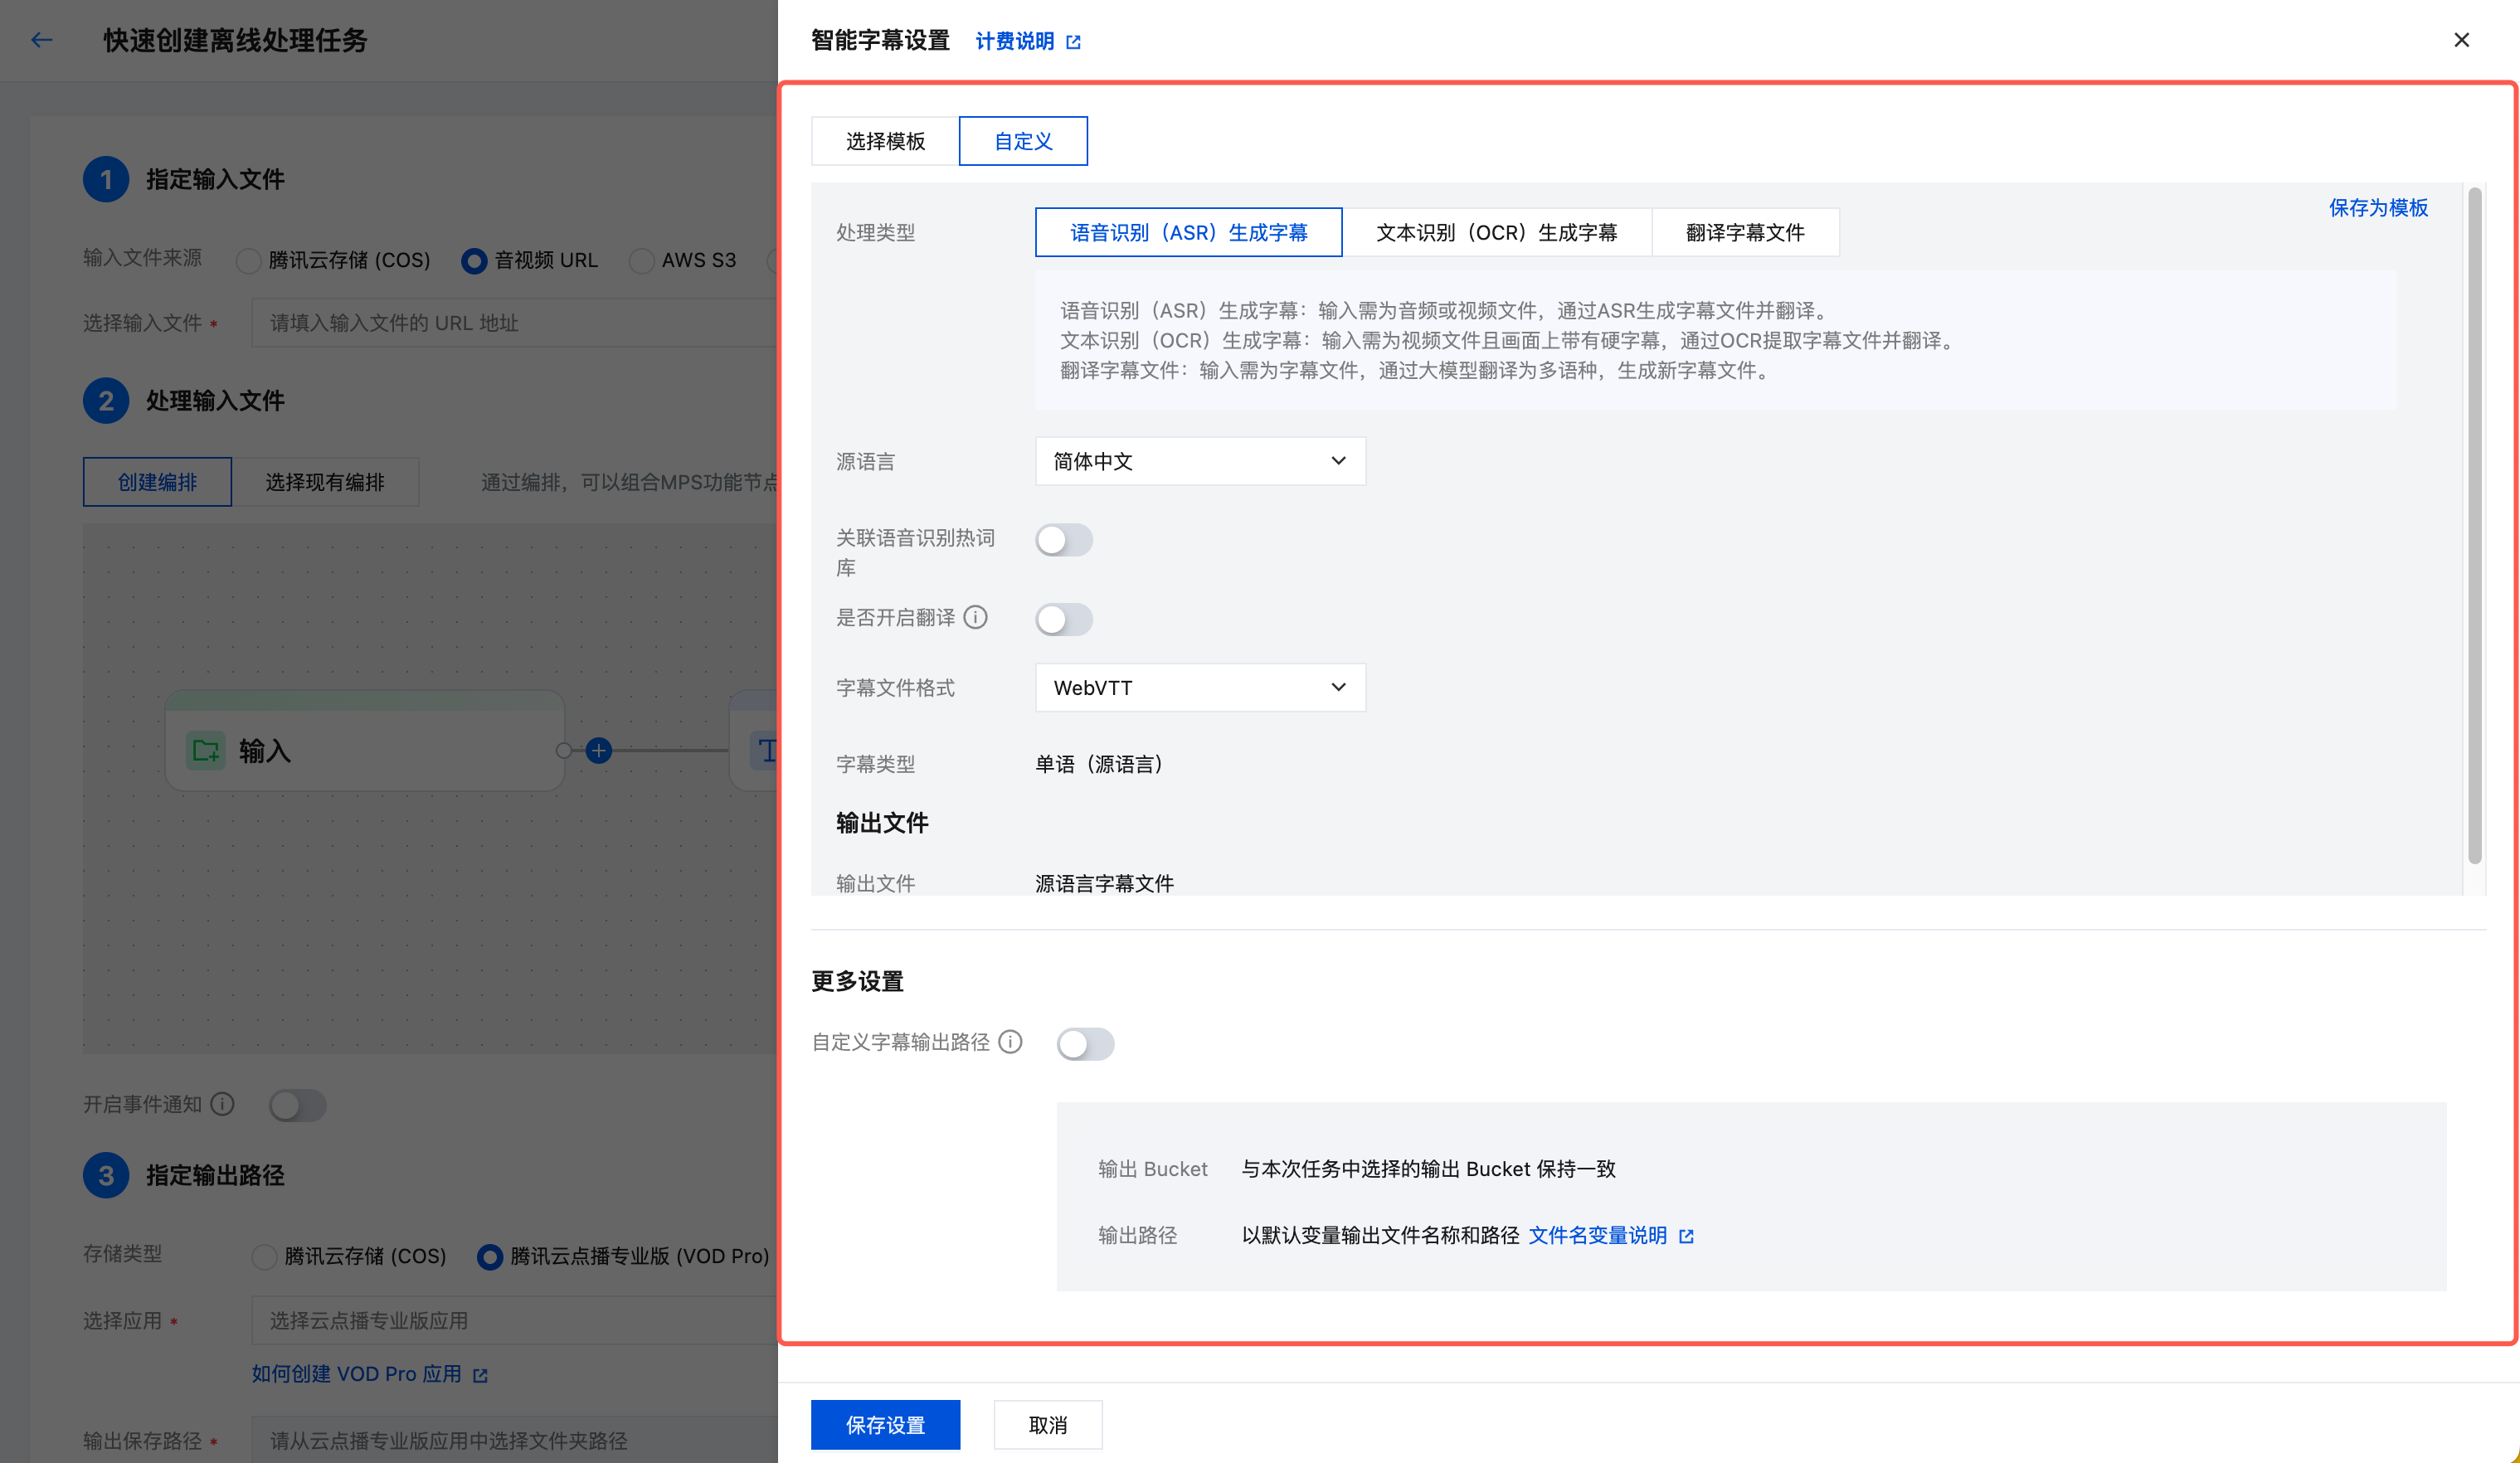2520x1463 pixels.
Task: Select 文本识别（OCR）生成字幕 processing type
Action: (x=1496, y=233)
